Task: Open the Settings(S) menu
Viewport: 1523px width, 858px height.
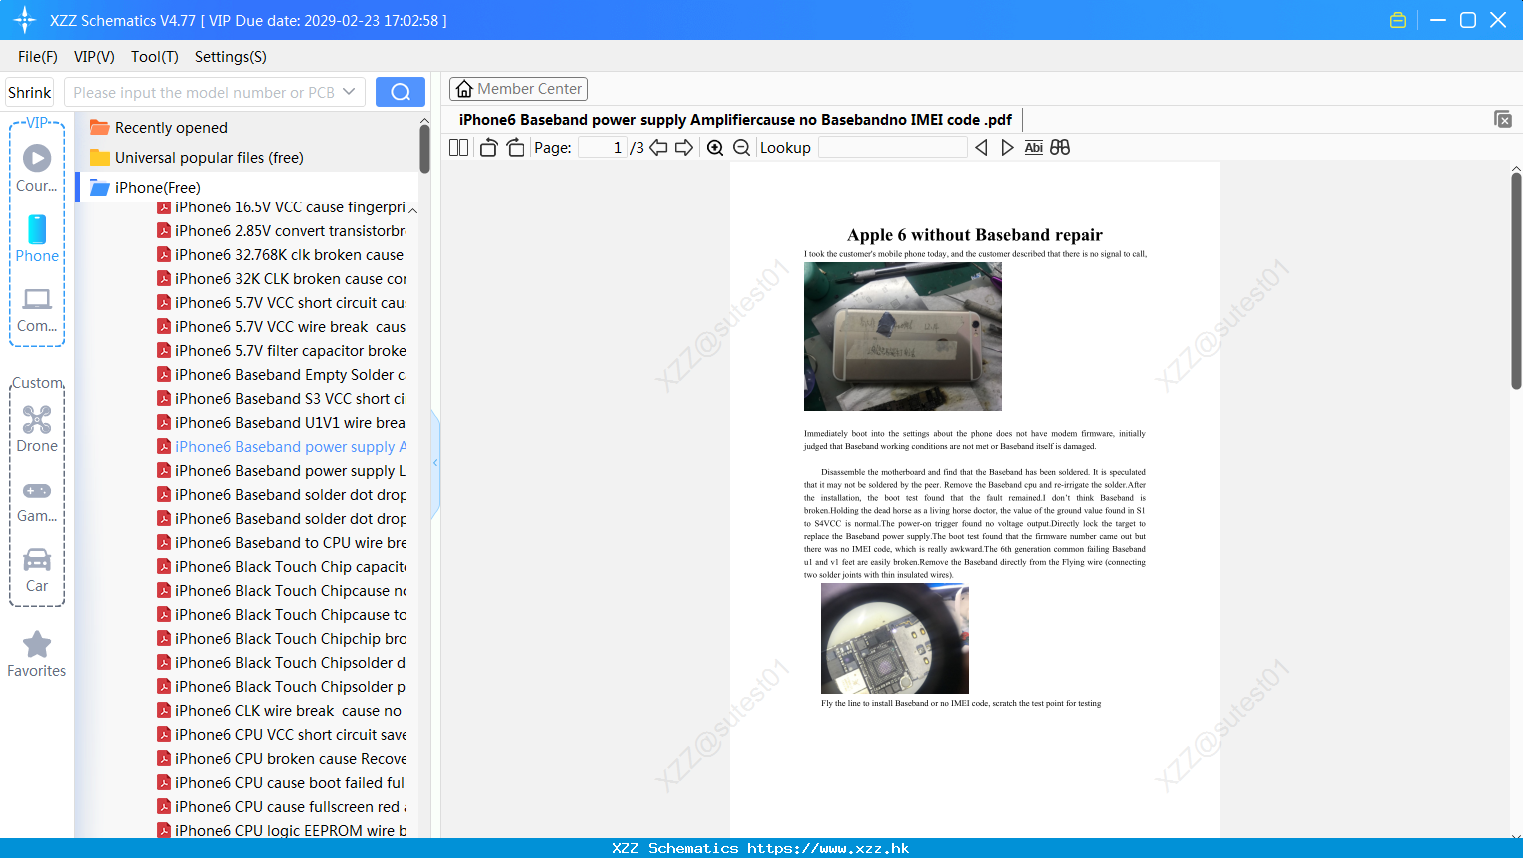Action: tap(231, 57)
